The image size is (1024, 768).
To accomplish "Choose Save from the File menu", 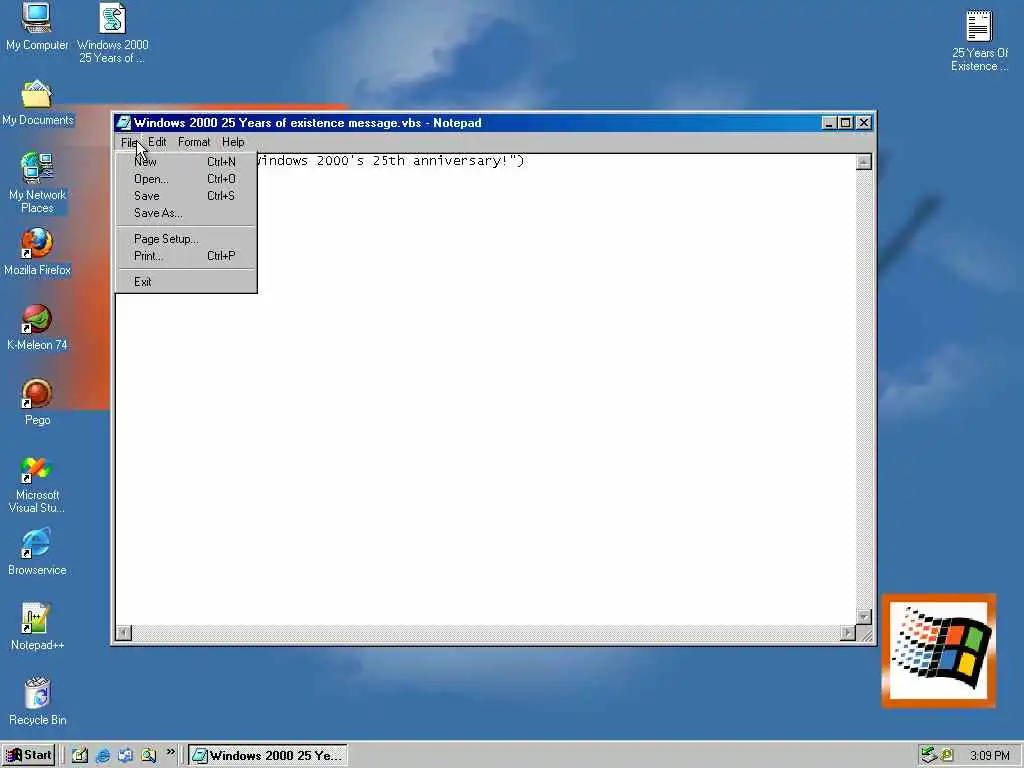I will [x=186, y=196].
